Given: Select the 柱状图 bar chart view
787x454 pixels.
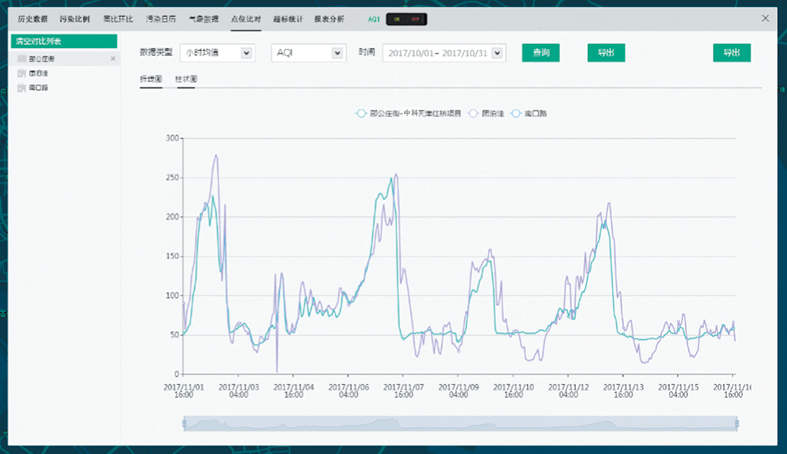Looking at the screenshot, I should click(186, 78).
